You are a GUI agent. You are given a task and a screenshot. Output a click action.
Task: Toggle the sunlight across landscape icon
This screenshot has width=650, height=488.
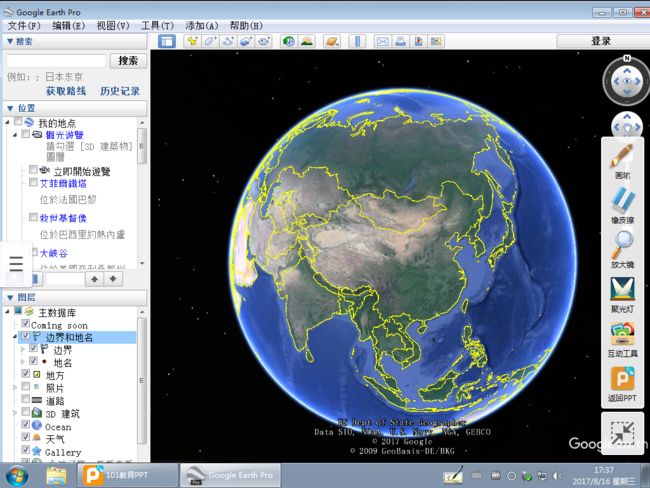click(x=307, y=41)
